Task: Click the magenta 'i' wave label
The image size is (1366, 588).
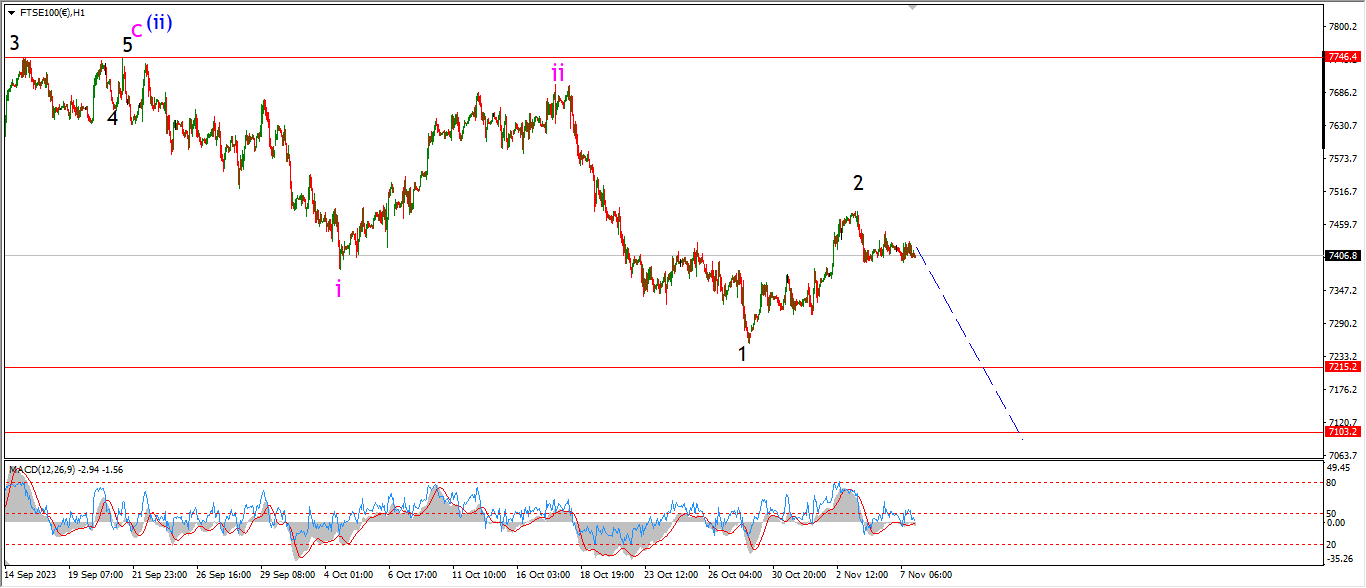Action: (339, 289)
